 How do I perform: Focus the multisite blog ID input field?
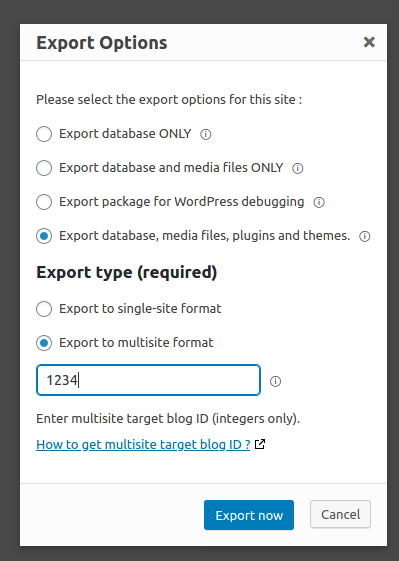[x=148, y=380]
